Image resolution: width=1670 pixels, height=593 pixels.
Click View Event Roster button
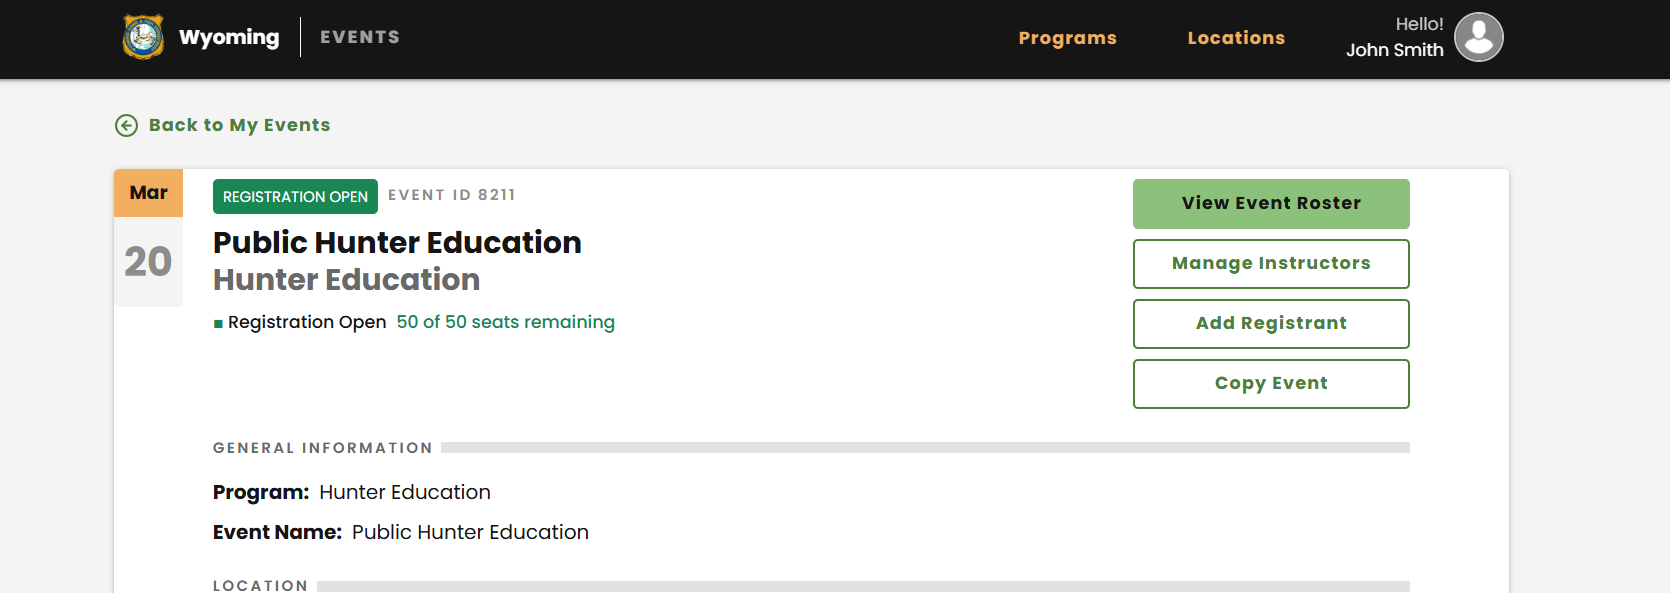coord(1271,204)
